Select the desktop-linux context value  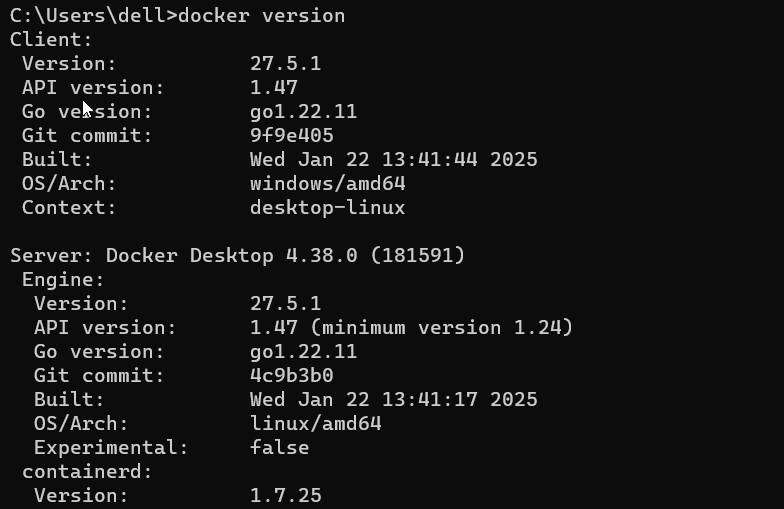[x=328, y=208]
